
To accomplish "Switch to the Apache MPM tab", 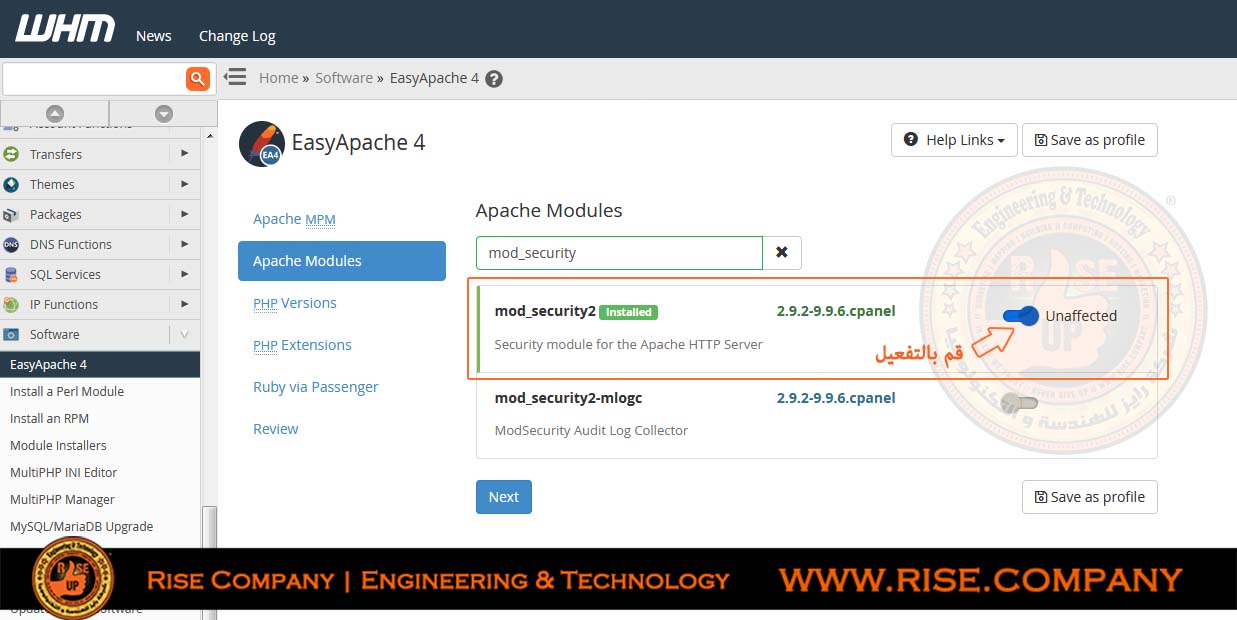I will point(294,219).
